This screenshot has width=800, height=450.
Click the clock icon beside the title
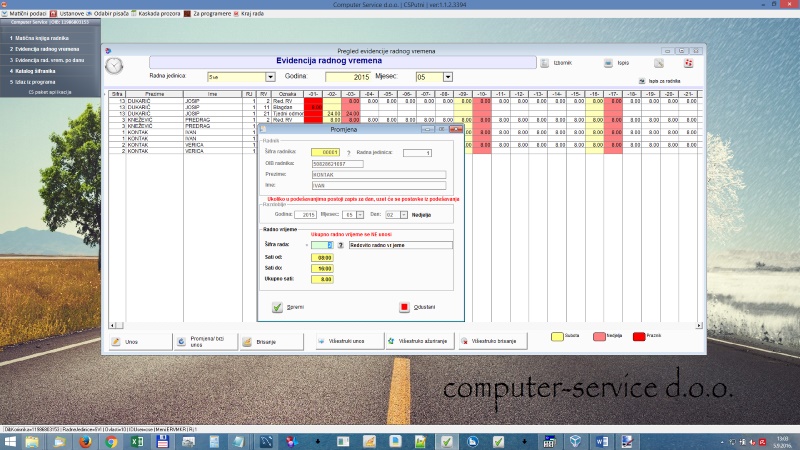click(x=115, y=65)
